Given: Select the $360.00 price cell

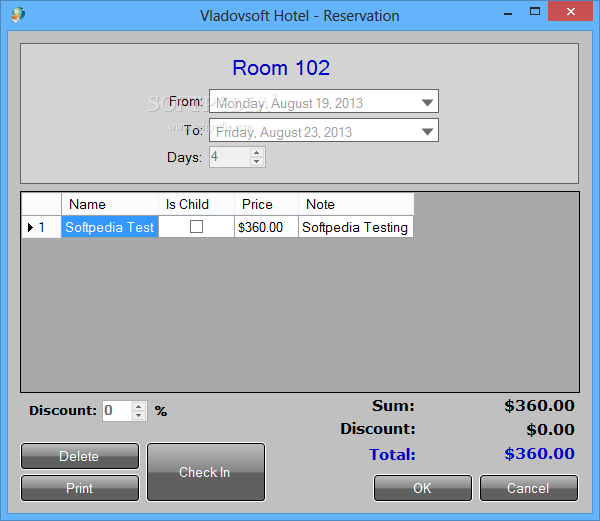Looking at the screenshot, I should point(266,227).
